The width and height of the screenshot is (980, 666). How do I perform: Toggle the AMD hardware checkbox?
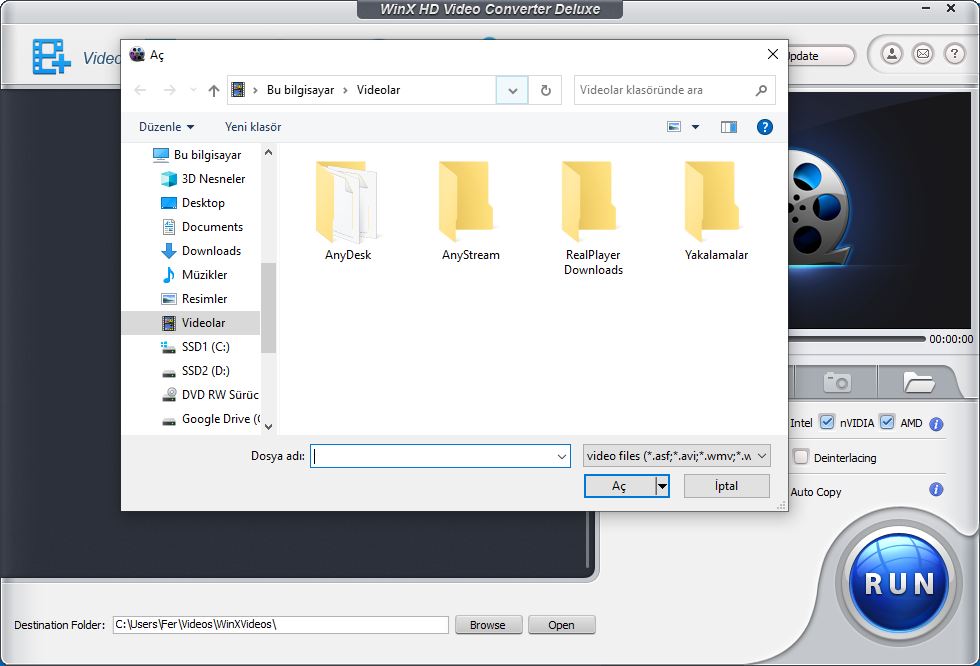coord(887,422)
